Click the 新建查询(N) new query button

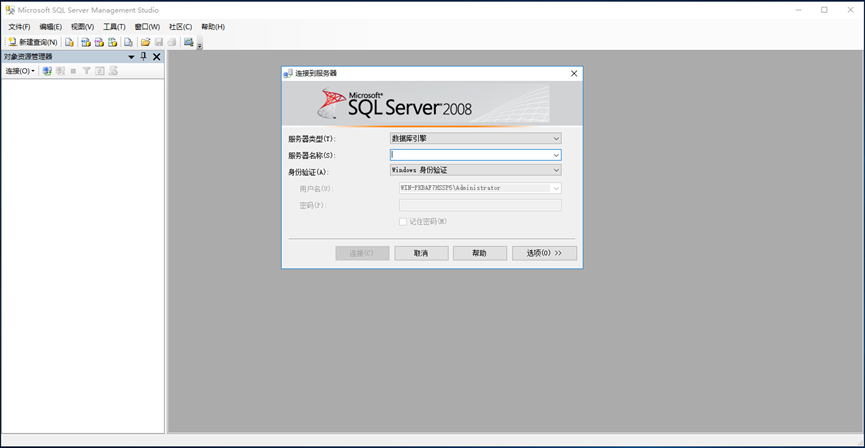[x=33, y=42]
